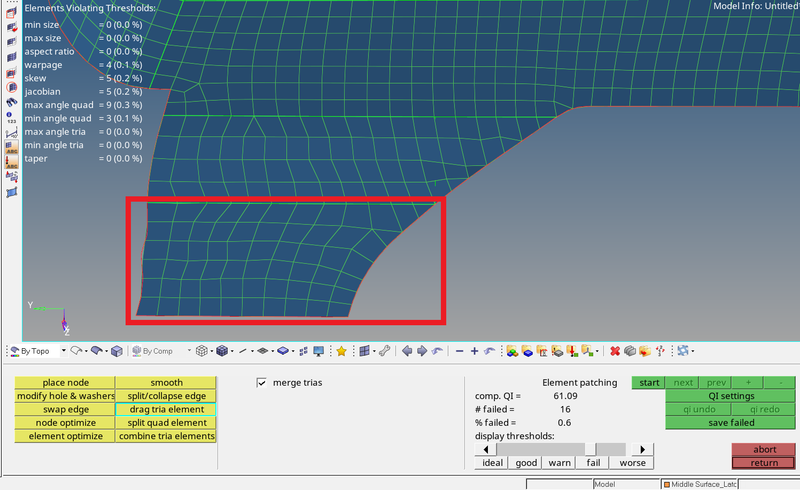This screenshot has height=490, width=800.
Task: Click the left arrow previous view icon
Action: click(407, 351)
